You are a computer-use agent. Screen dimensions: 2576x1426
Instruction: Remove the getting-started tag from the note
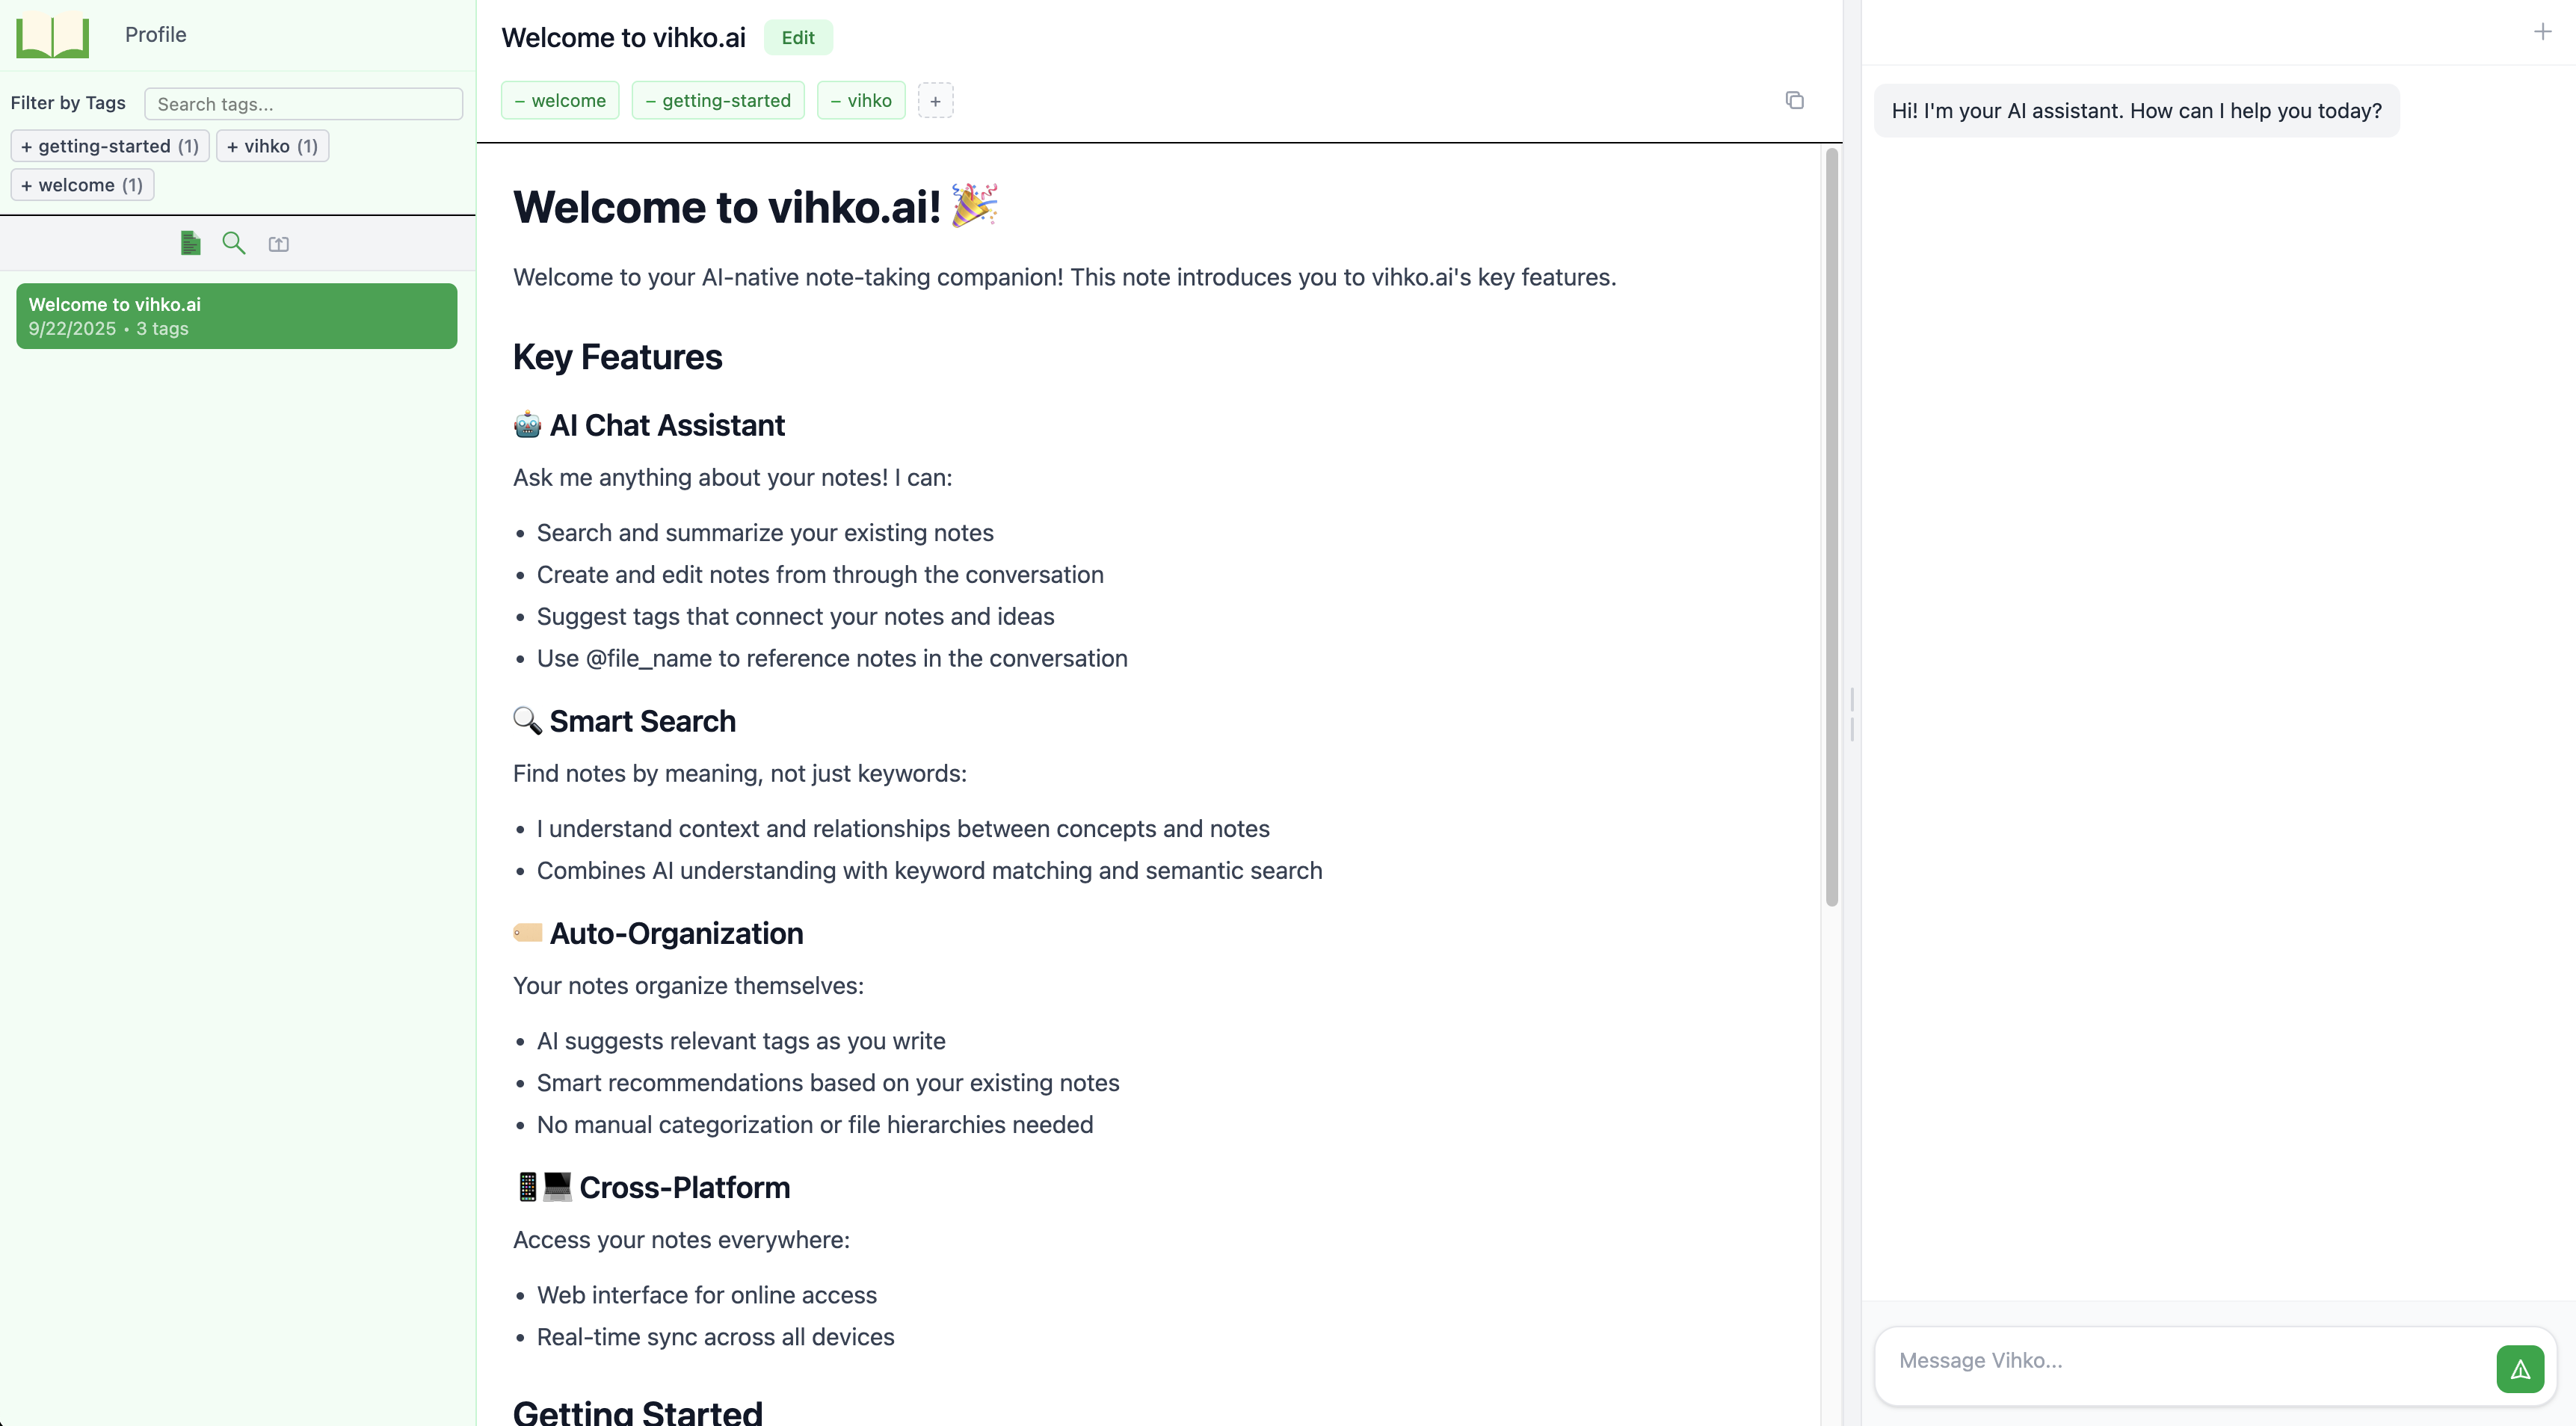(x=650, y=100)
